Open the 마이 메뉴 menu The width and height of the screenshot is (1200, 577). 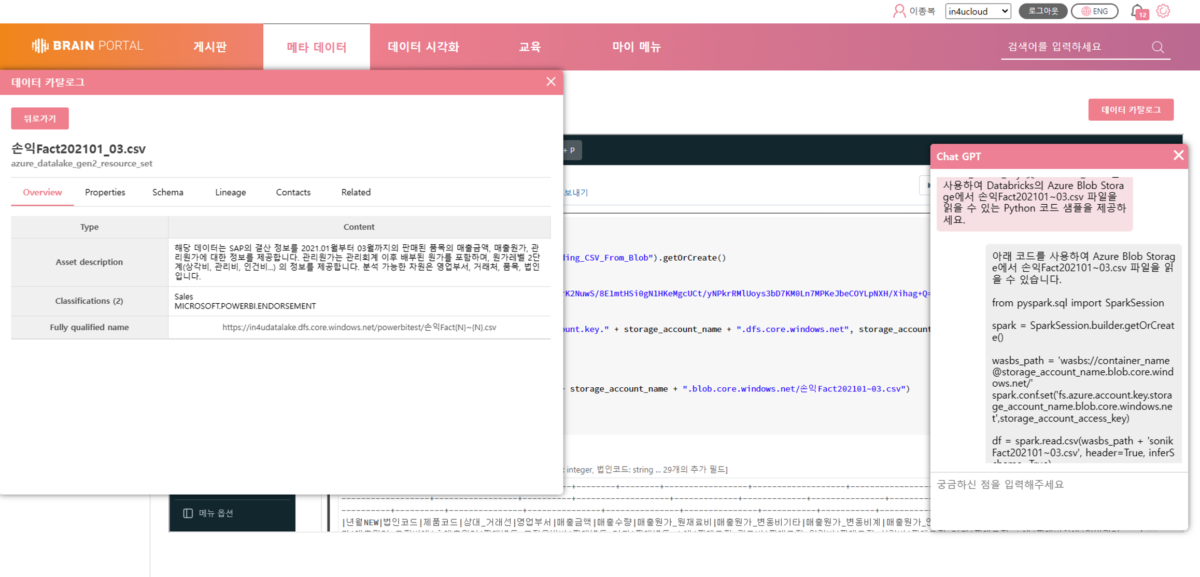pyautogui.click(x=636, y=47)
